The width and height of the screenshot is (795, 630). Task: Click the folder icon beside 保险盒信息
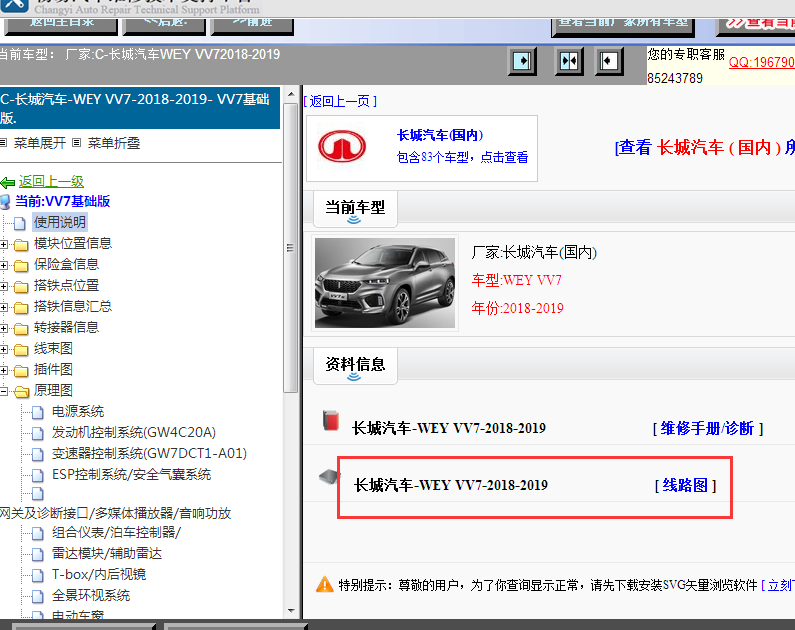tap(21, 266)
